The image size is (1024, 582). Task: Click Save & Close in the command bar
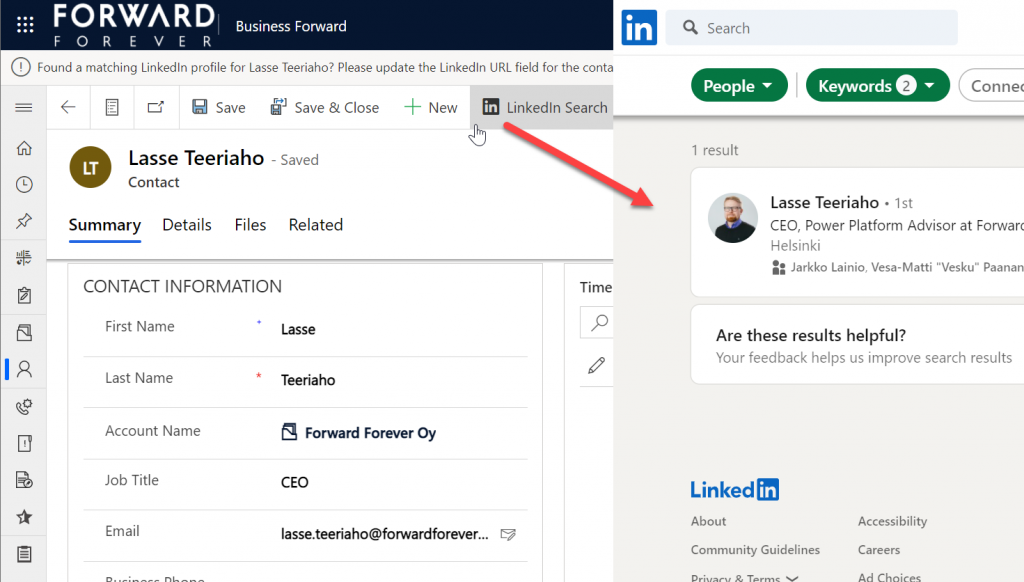click(x=325, y=107)
